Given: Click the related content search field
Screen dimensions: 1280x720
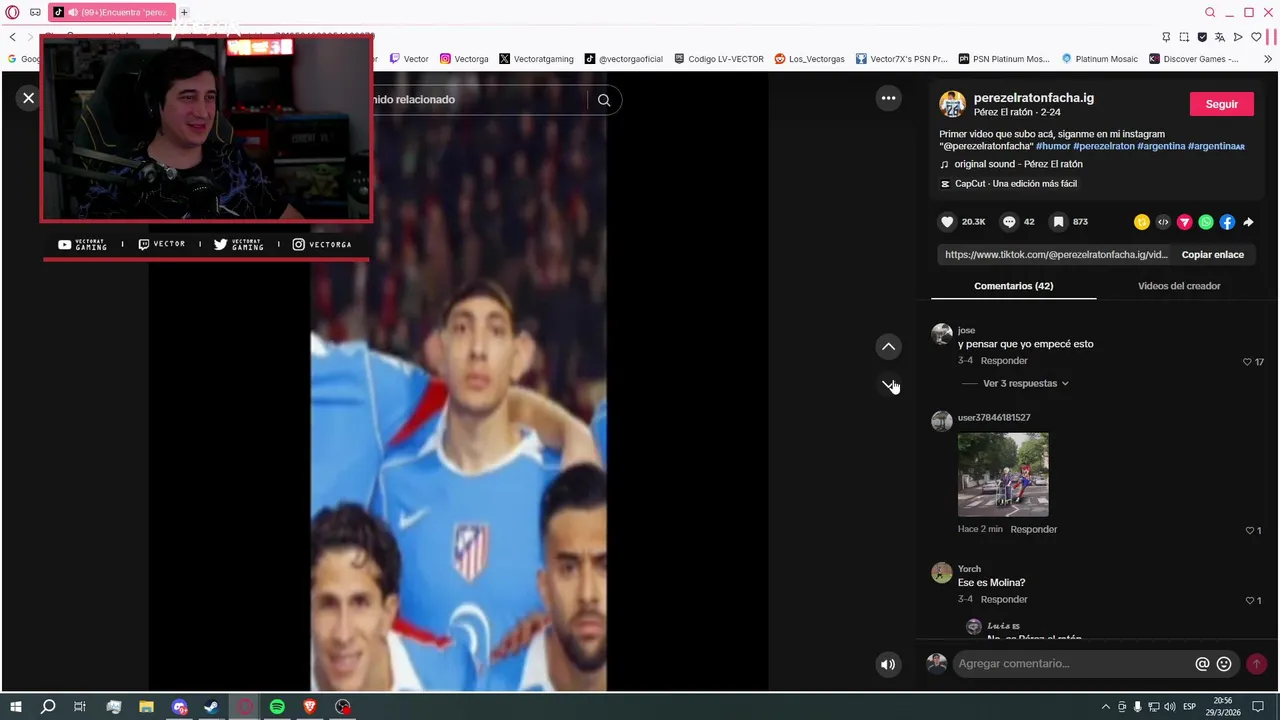Looking at the screenshot, I should pyautogui.click(x=478, y=100).
